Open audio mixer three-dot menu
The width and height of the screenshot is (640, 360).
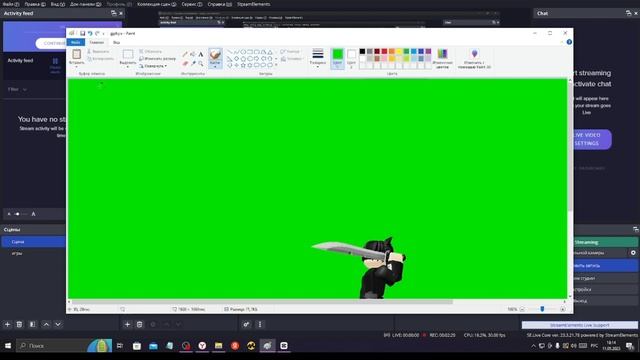[260, 324]
